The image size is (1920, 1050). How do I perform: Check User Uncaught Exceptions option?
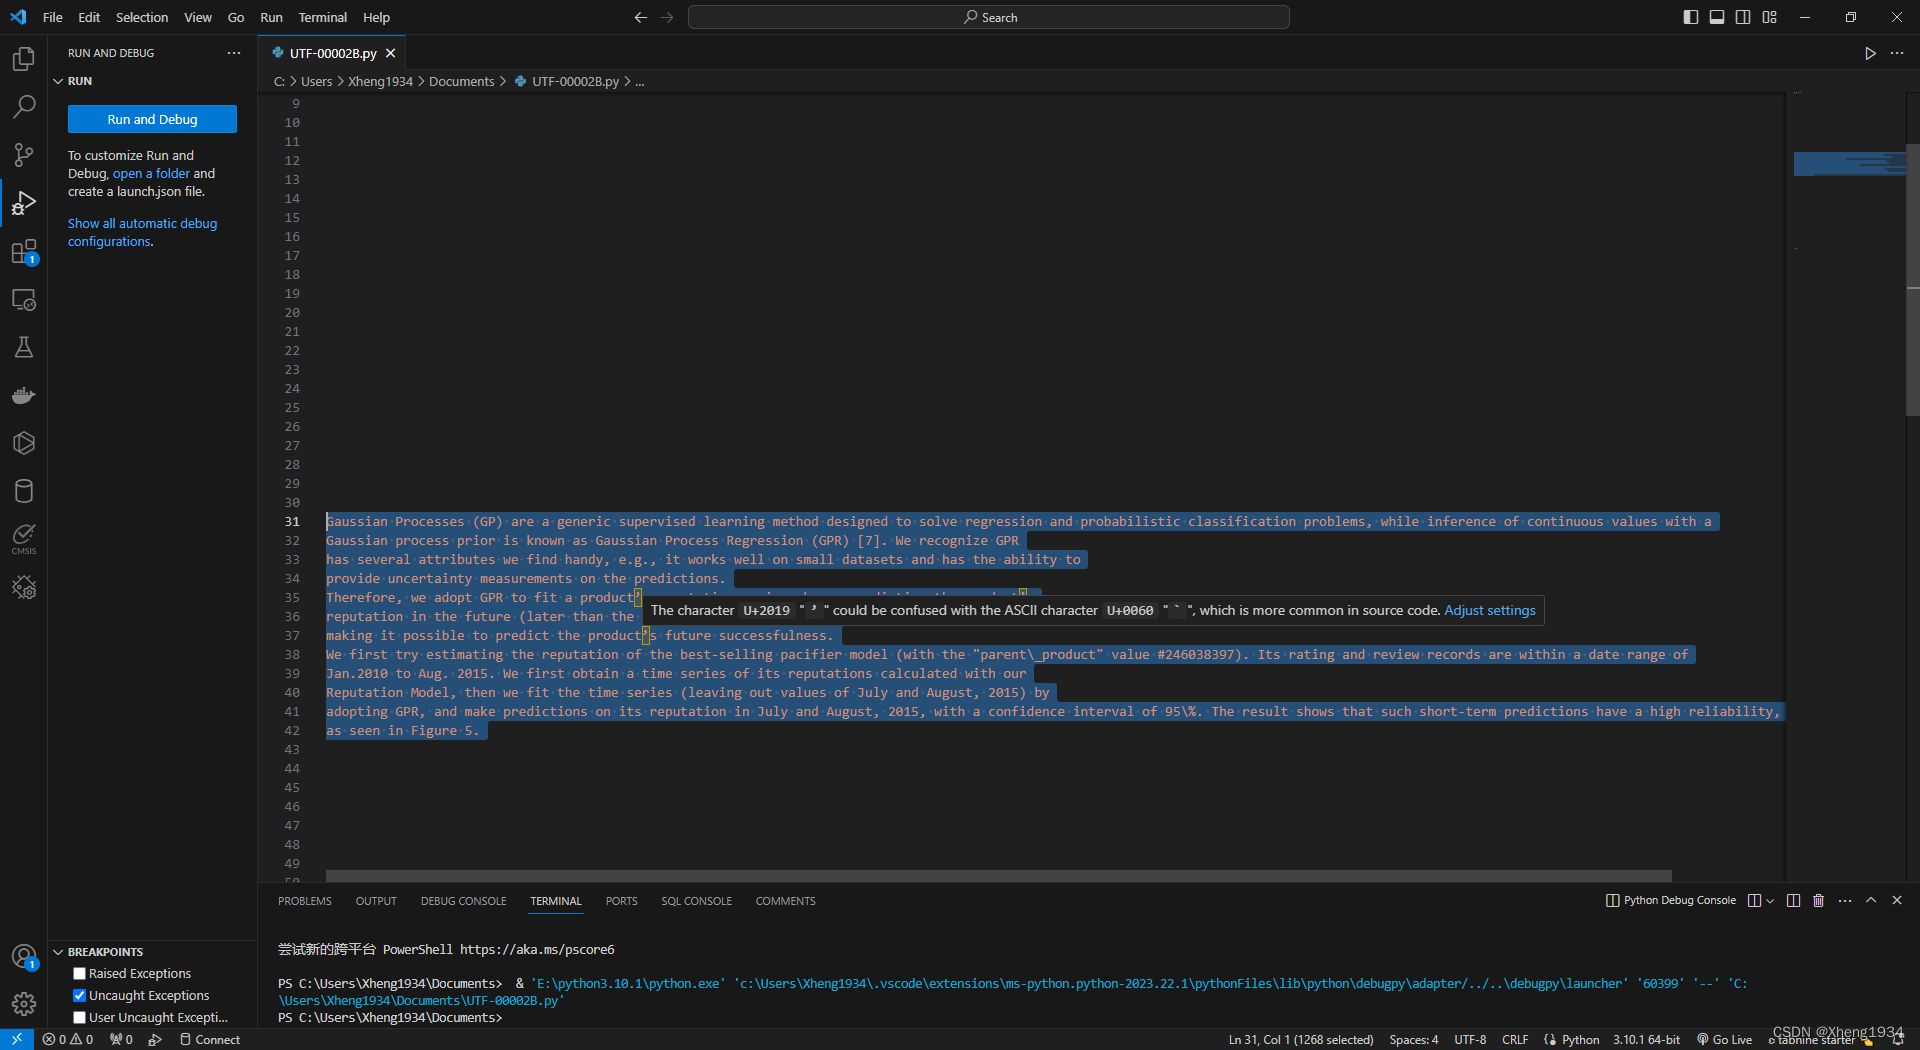(x=79, y=1017)
